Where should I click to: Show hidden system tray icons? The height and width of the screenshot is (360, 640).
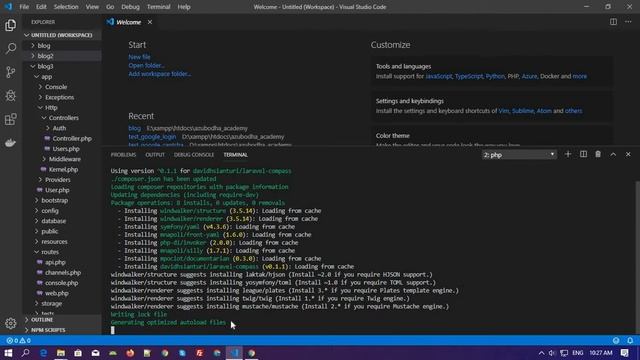click(541, 353)
